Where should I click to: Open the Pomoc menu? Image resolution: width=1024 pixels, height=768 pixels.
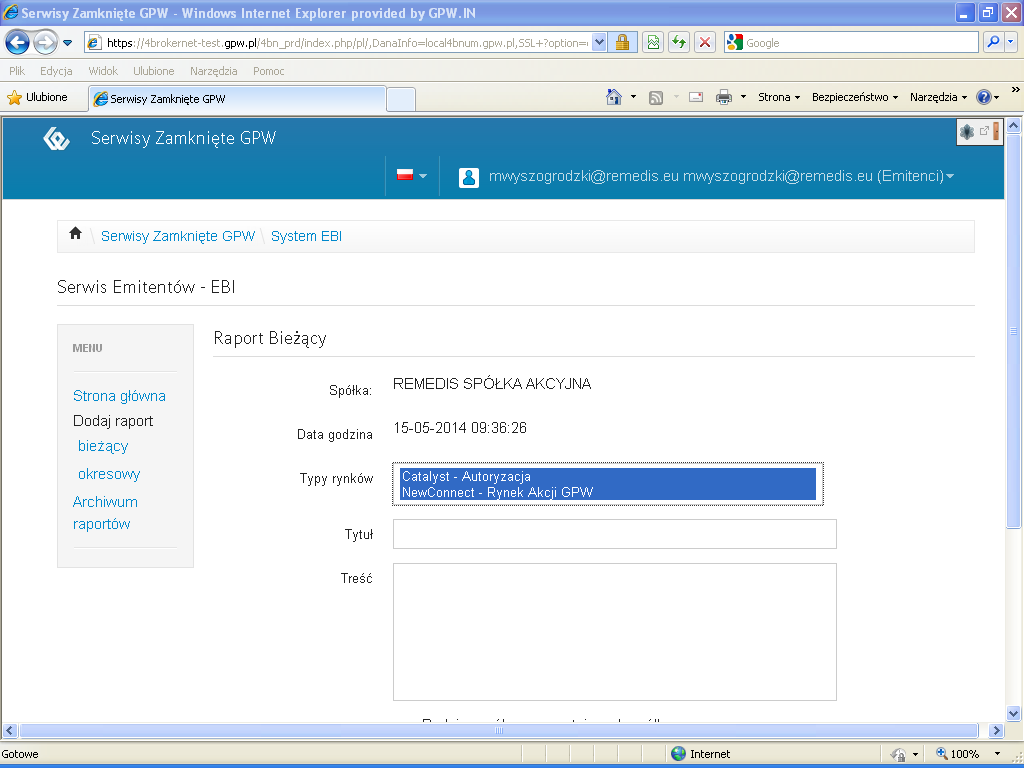pyautogui.click(x=268, y=71)
